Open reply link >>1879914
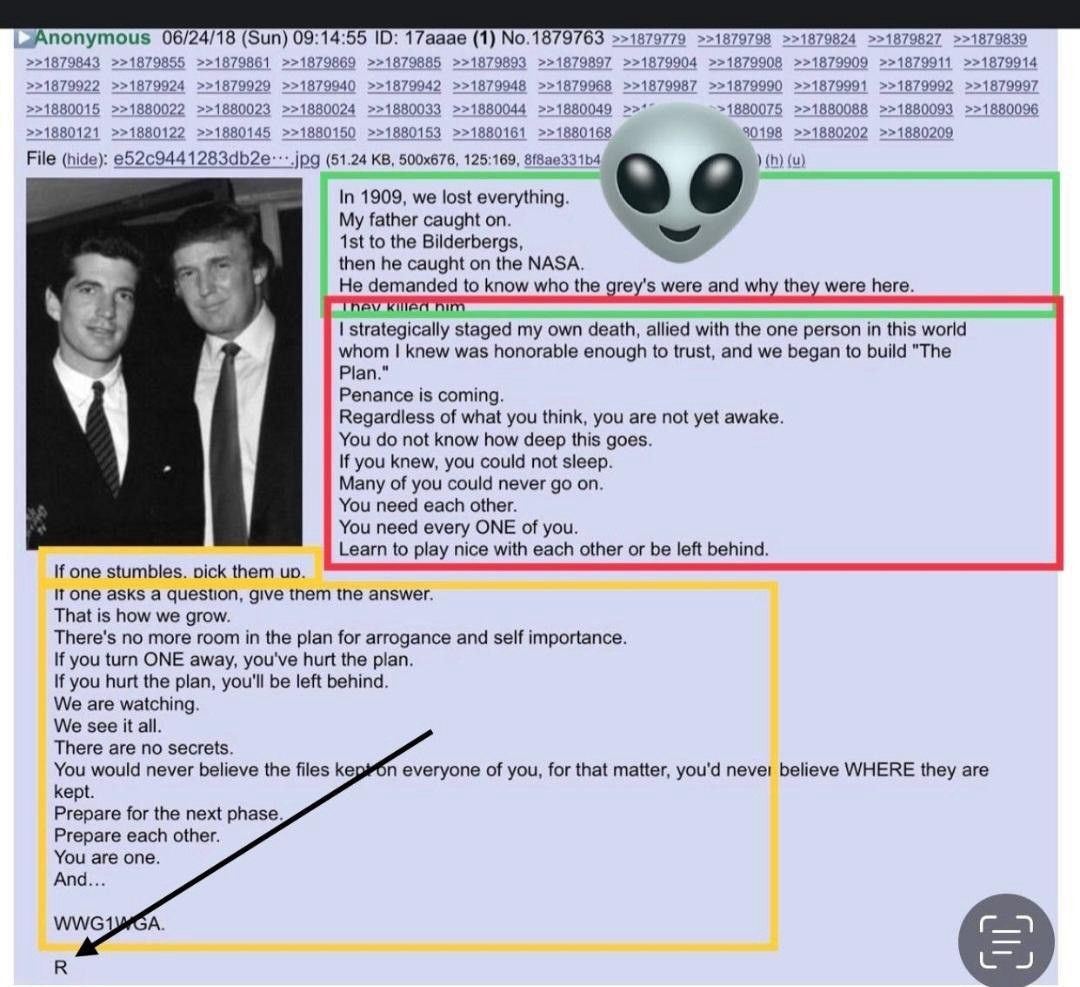The height and width of the screenshot is (987, 1080). point(1000,63)
